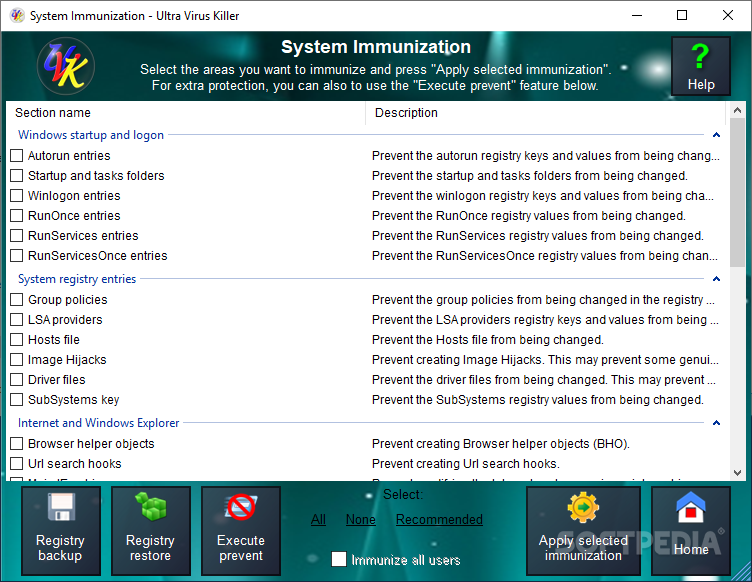This screenshot has height=582, width=752.
Task: Click the RunServicesOnce registry values description
Action: coord(545,256)
